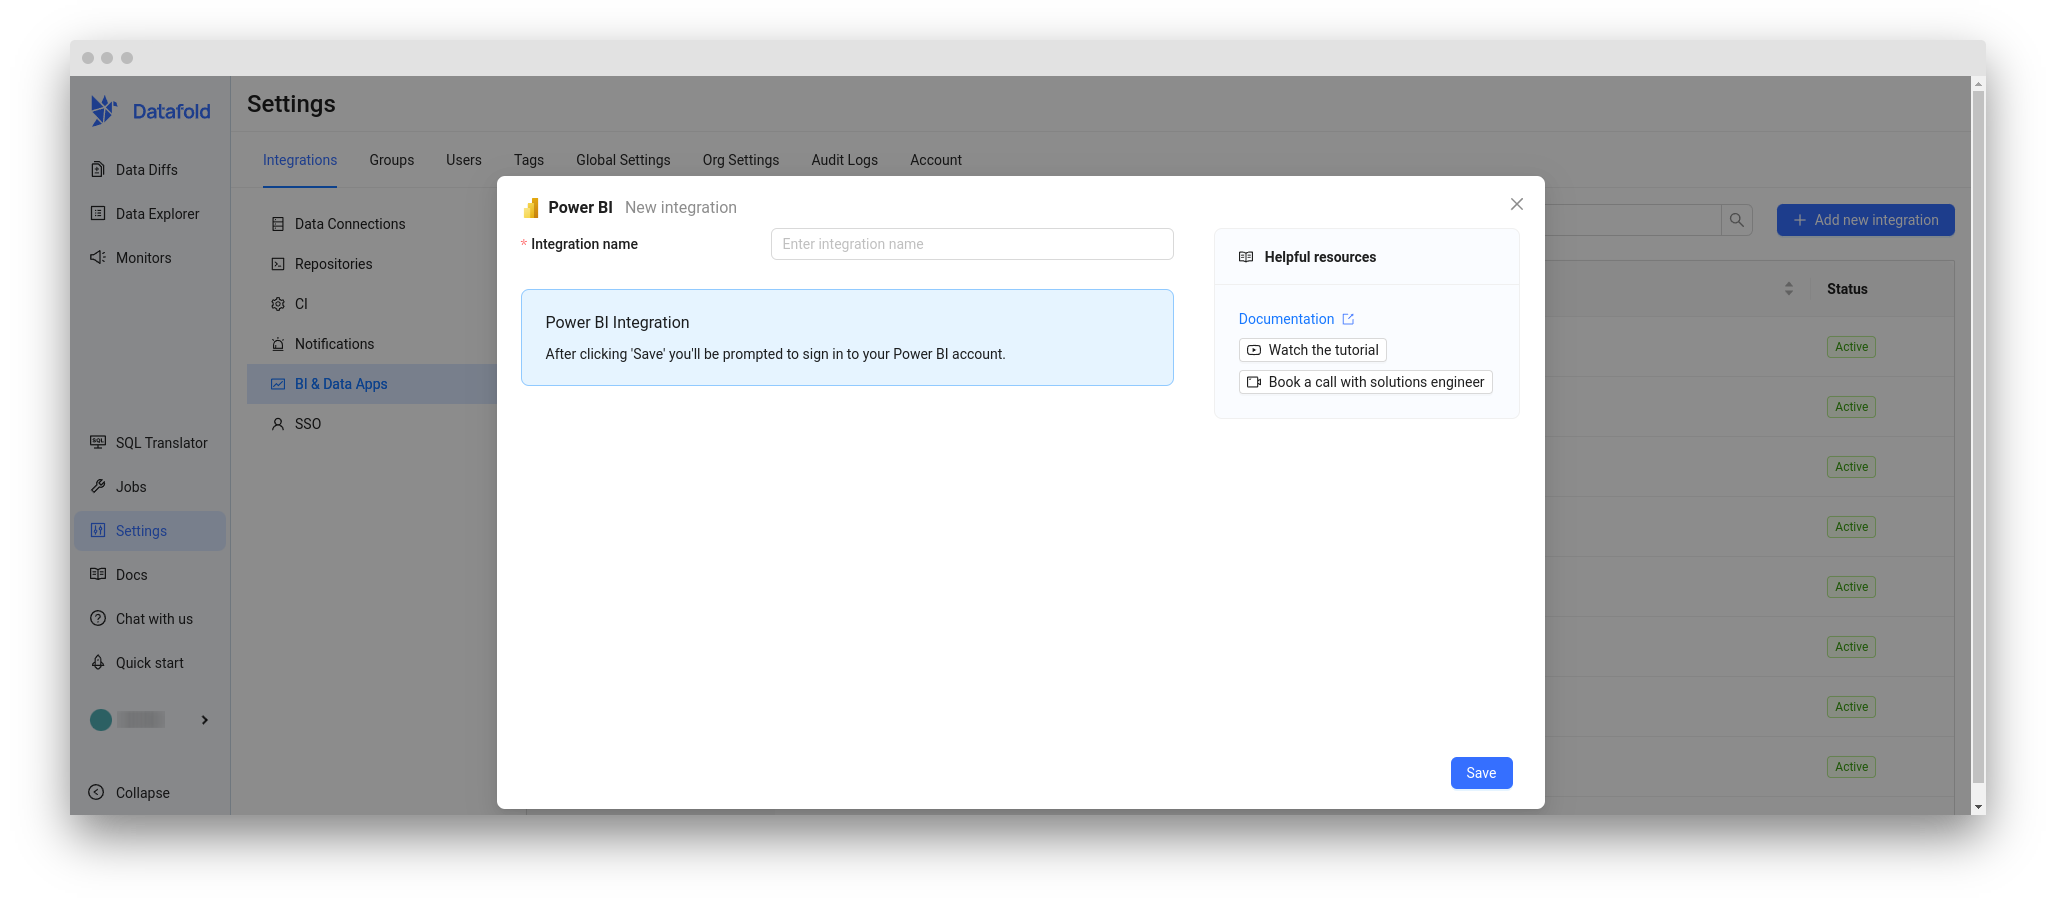Open the Documentation link

pos(1286,319)
